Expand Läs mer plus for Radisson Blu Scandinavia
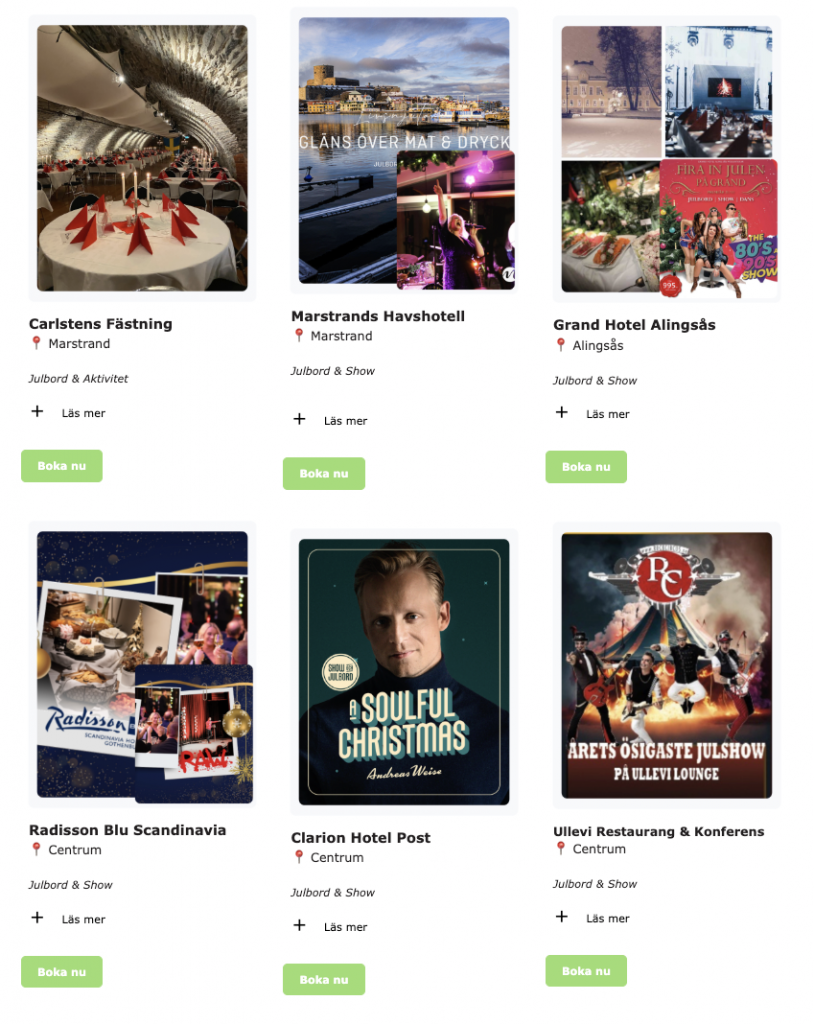Viewport: 814px width, 1024px height. click(37, 918)
